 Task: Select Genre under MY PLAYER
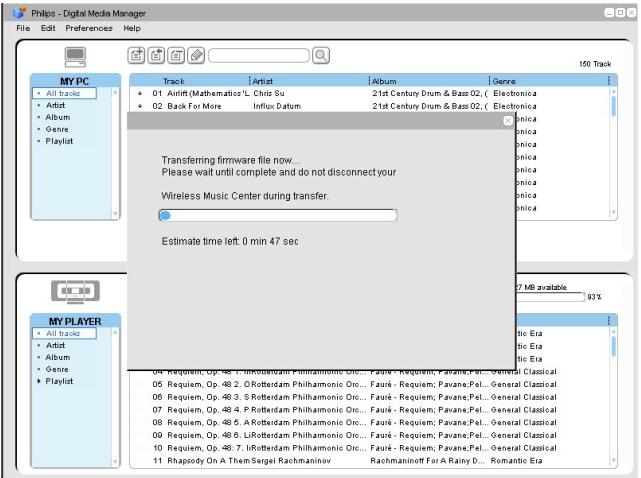click(57, 369)
